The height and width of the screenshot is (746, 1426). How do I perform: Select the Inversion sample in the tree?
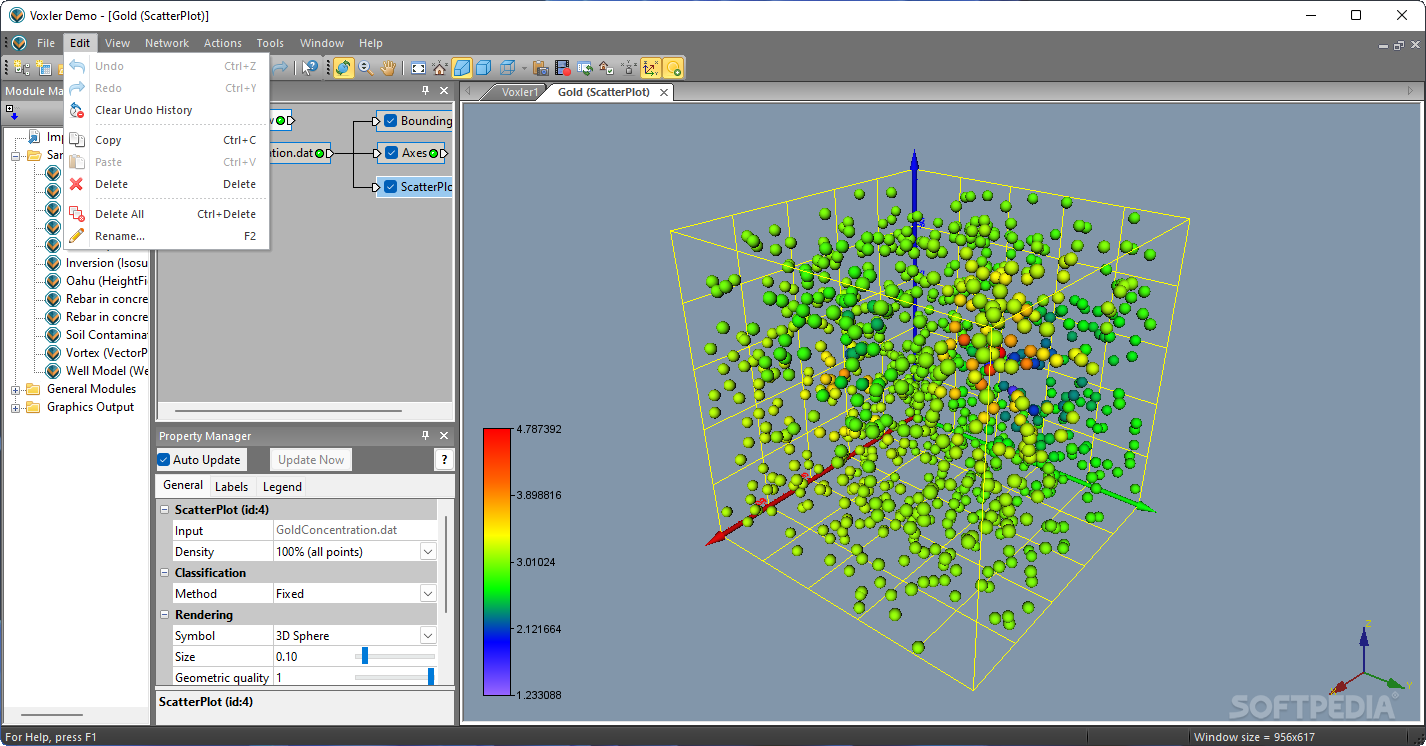click(x=107, y=263)
